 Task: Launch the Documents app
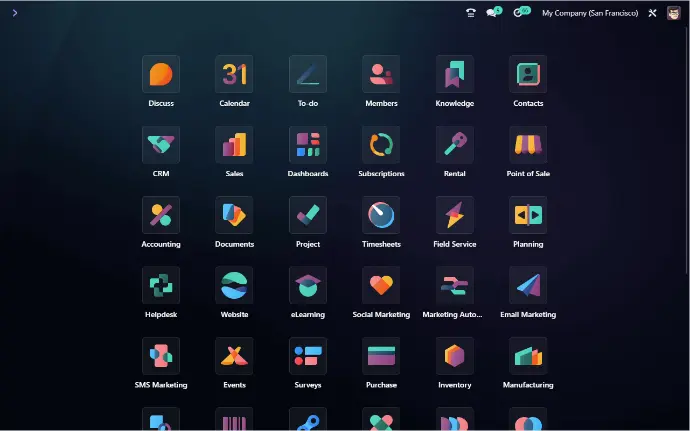tap(234, 215)
